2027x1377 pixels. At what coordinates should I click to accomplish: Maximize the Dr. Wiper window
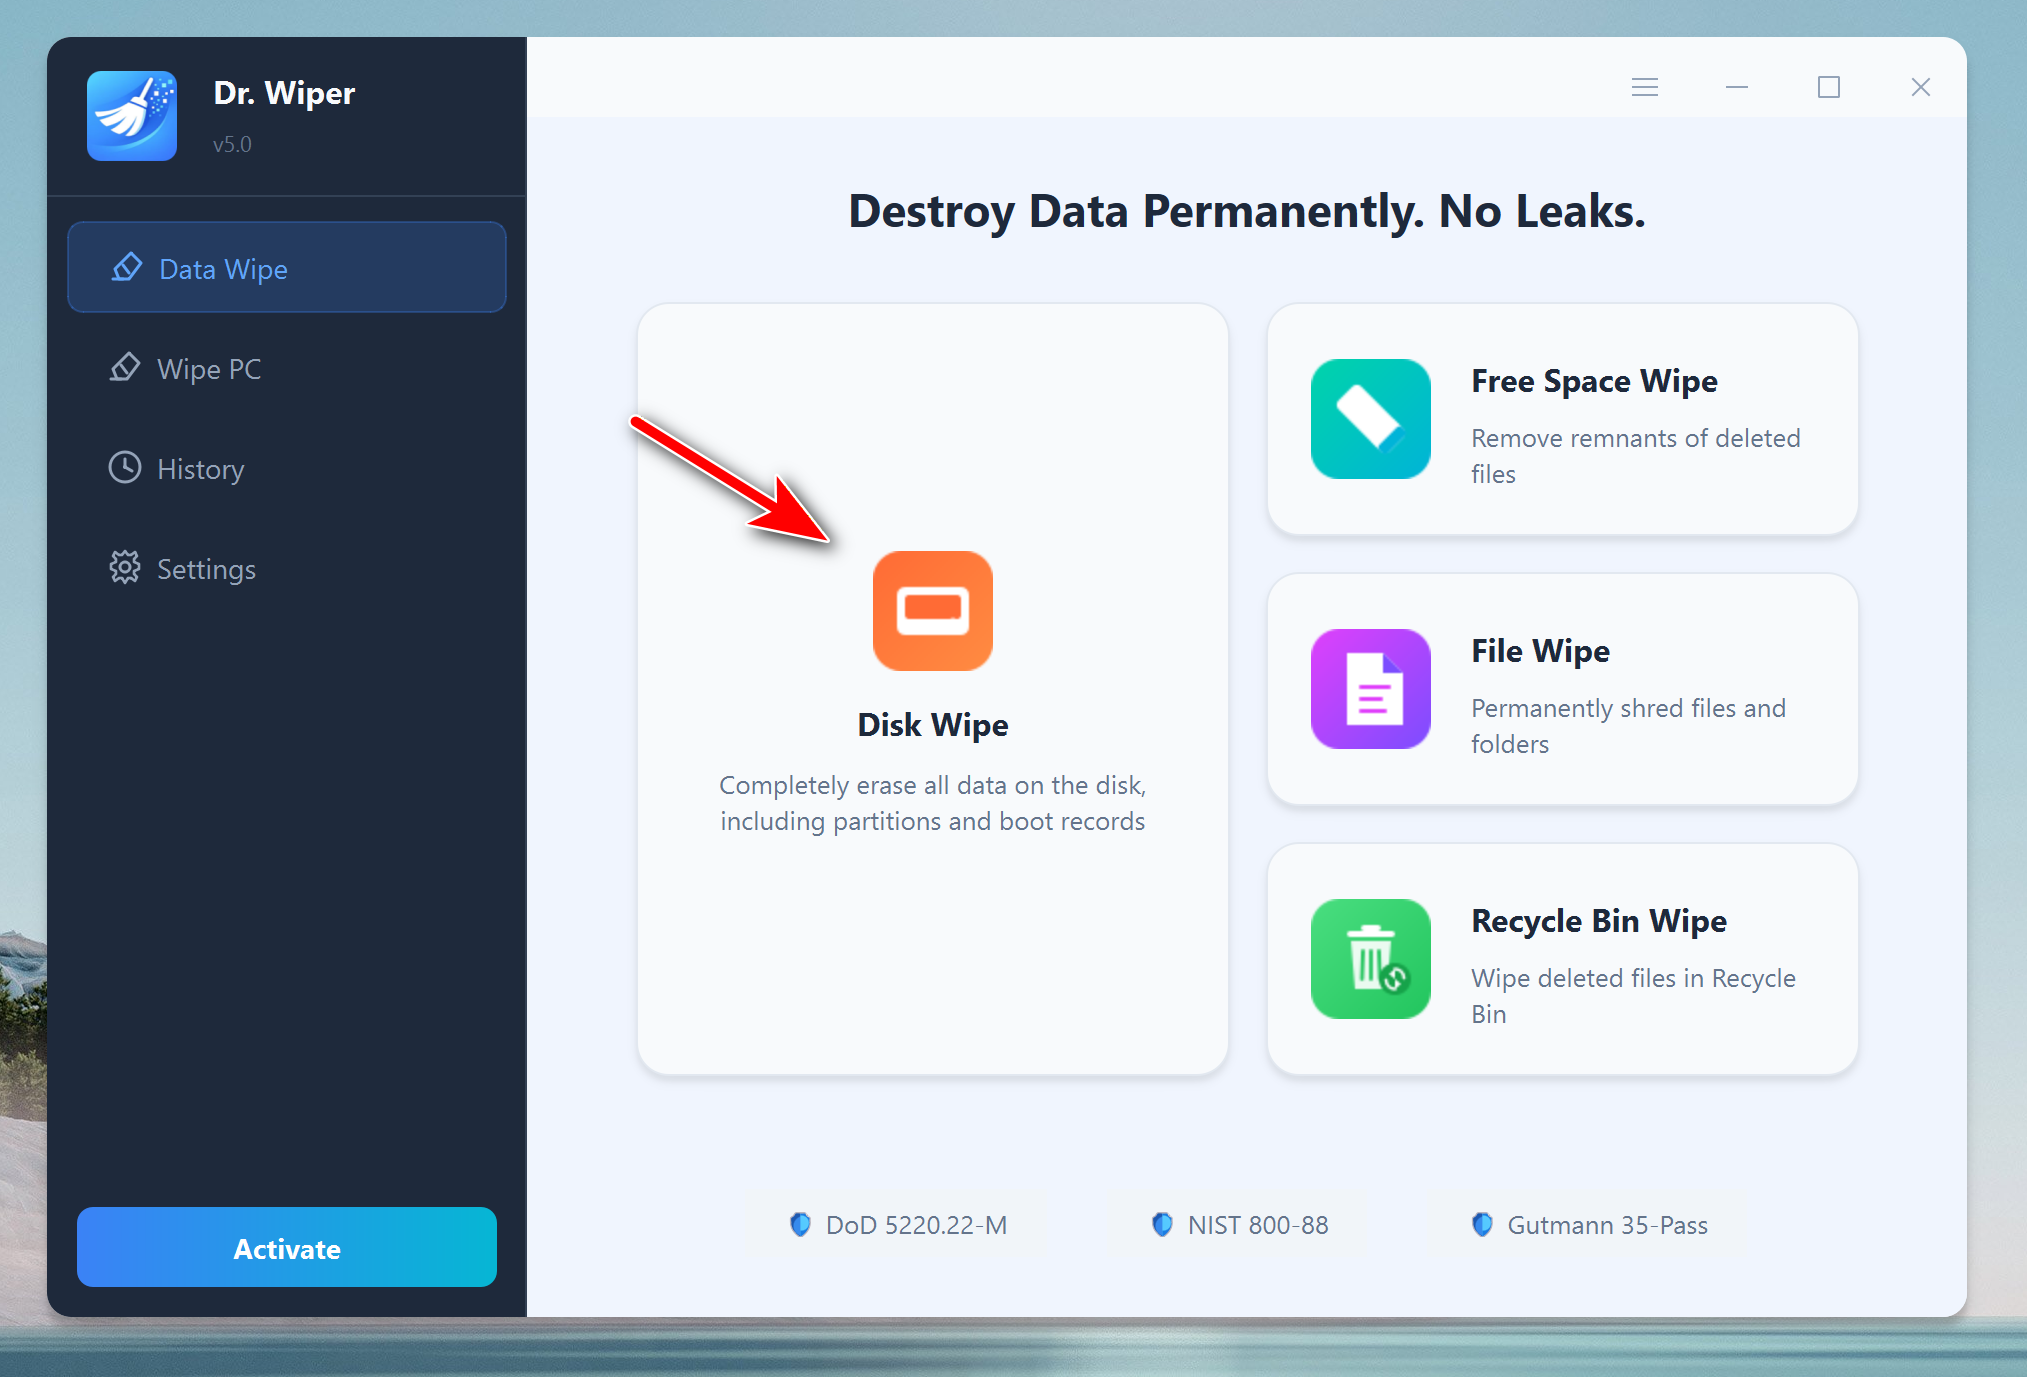click(1828, 87)
